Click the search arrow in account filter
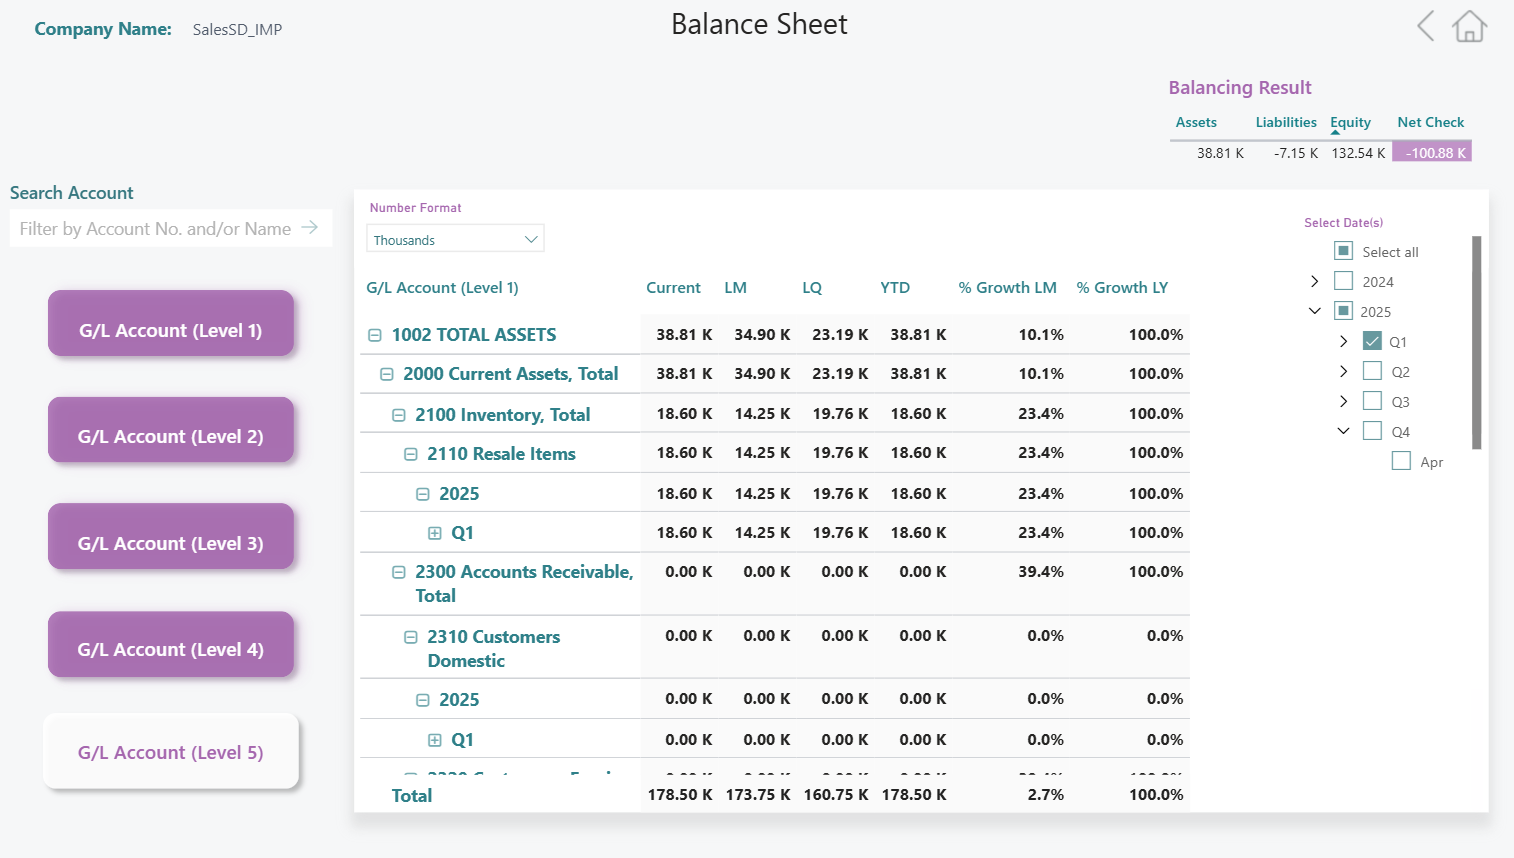 310,228
